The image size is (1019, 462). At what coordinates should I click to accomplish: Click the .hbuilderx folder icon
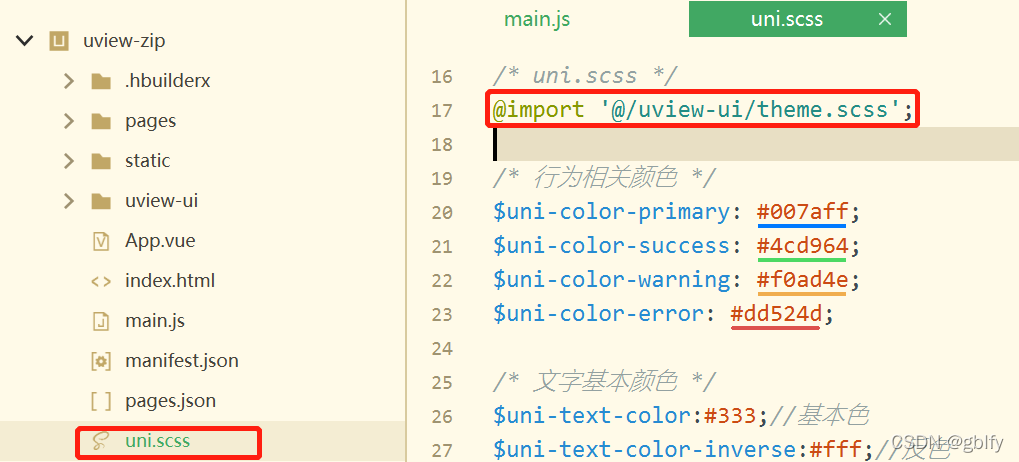101,81
